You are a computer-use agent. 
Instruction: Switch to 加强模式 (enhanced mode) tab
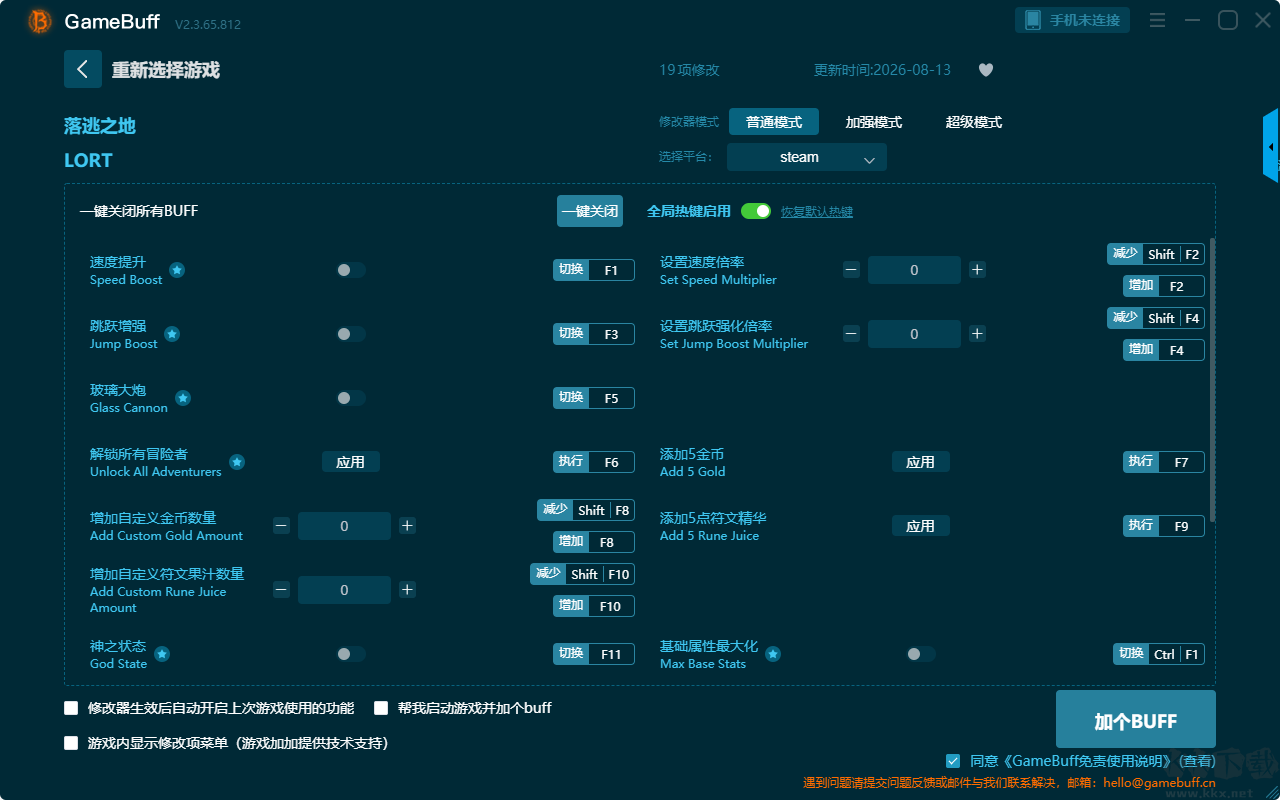pyautogui.click(x=874, y=122)
